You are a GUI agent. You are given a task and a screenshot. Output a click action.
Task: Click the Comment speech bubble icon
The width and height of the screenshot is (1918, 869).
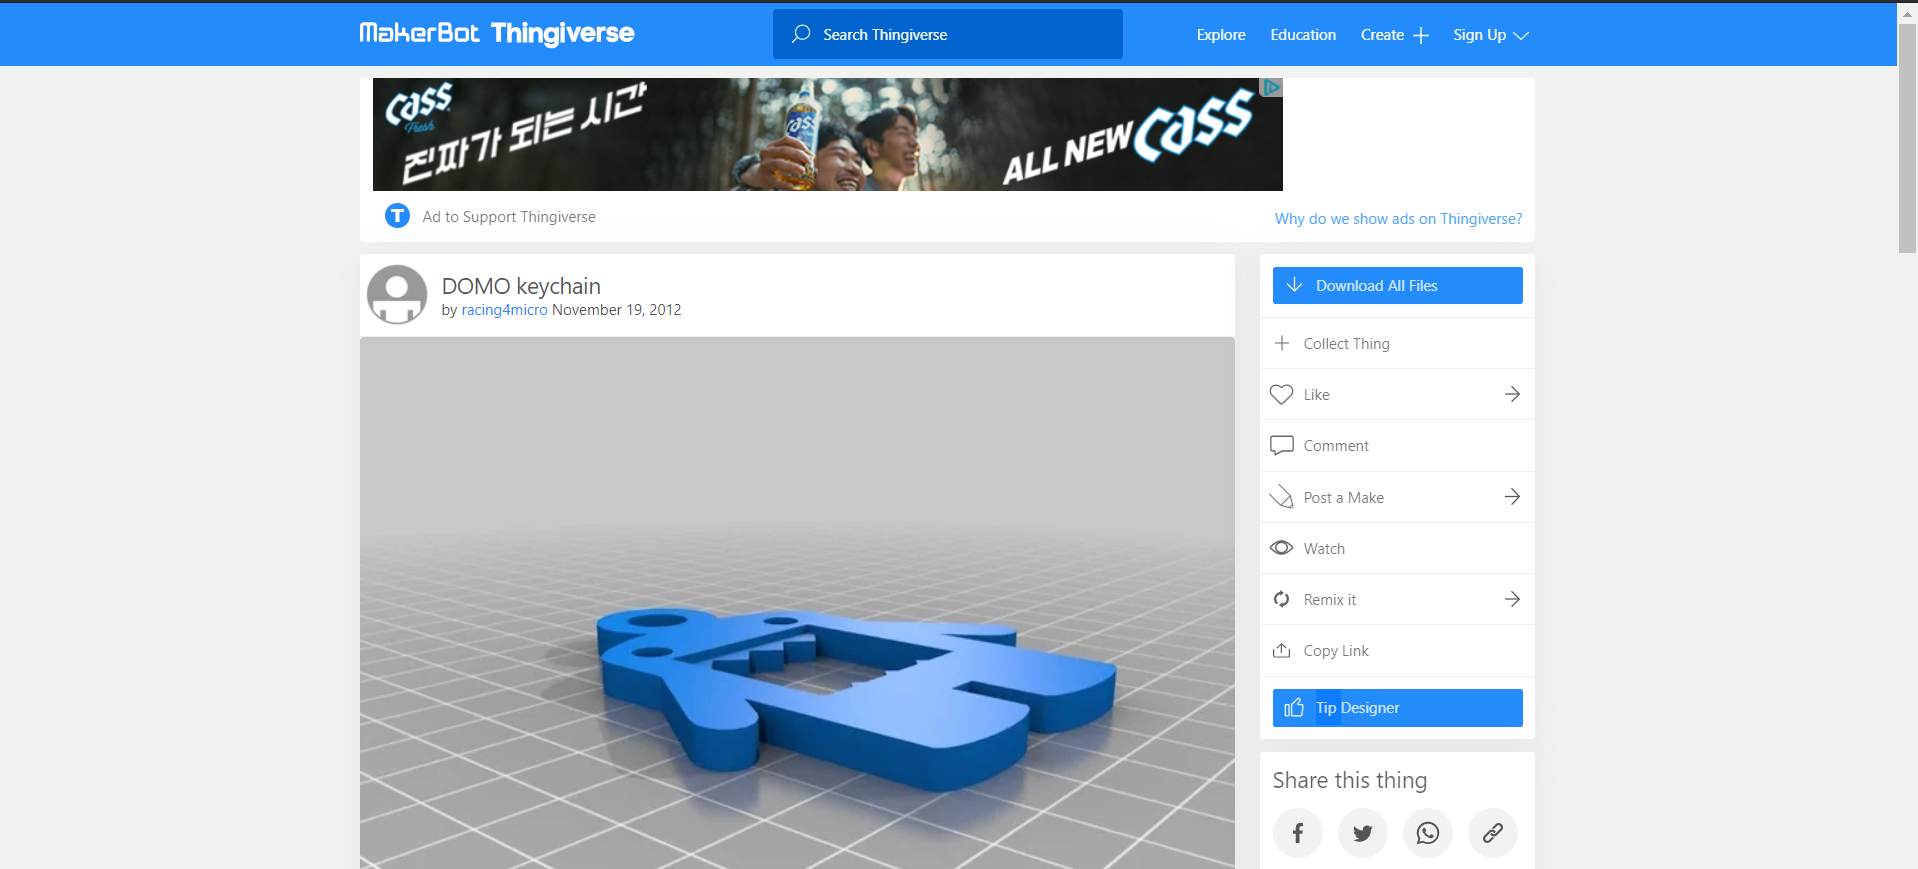pos(1281,446)
